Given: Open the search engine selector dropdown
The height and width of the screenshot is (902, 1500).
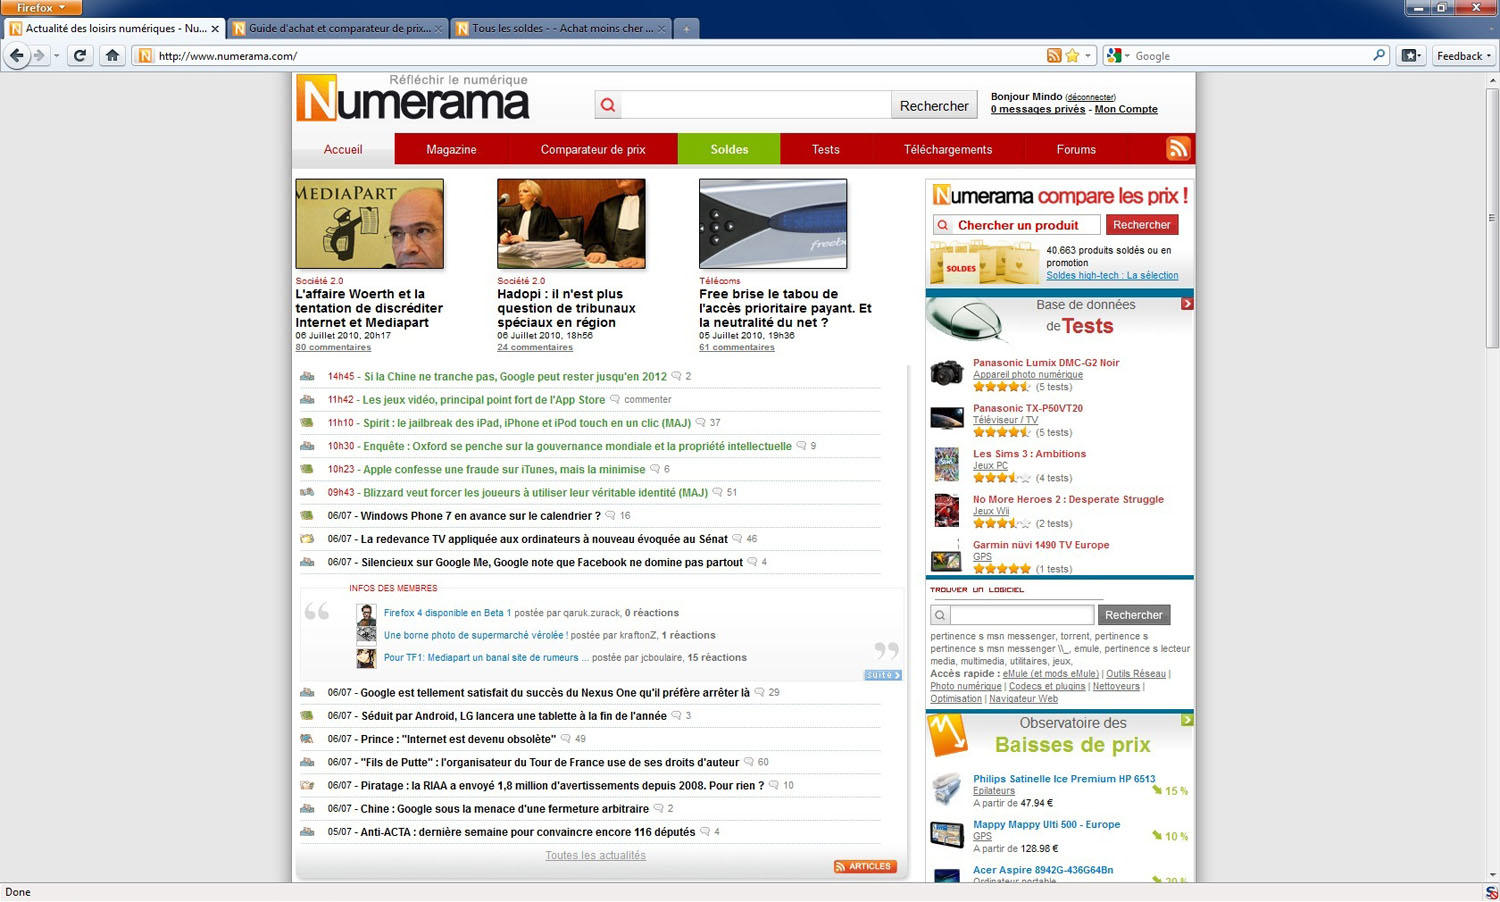Looking at the screenshot, I should 1118,56.
